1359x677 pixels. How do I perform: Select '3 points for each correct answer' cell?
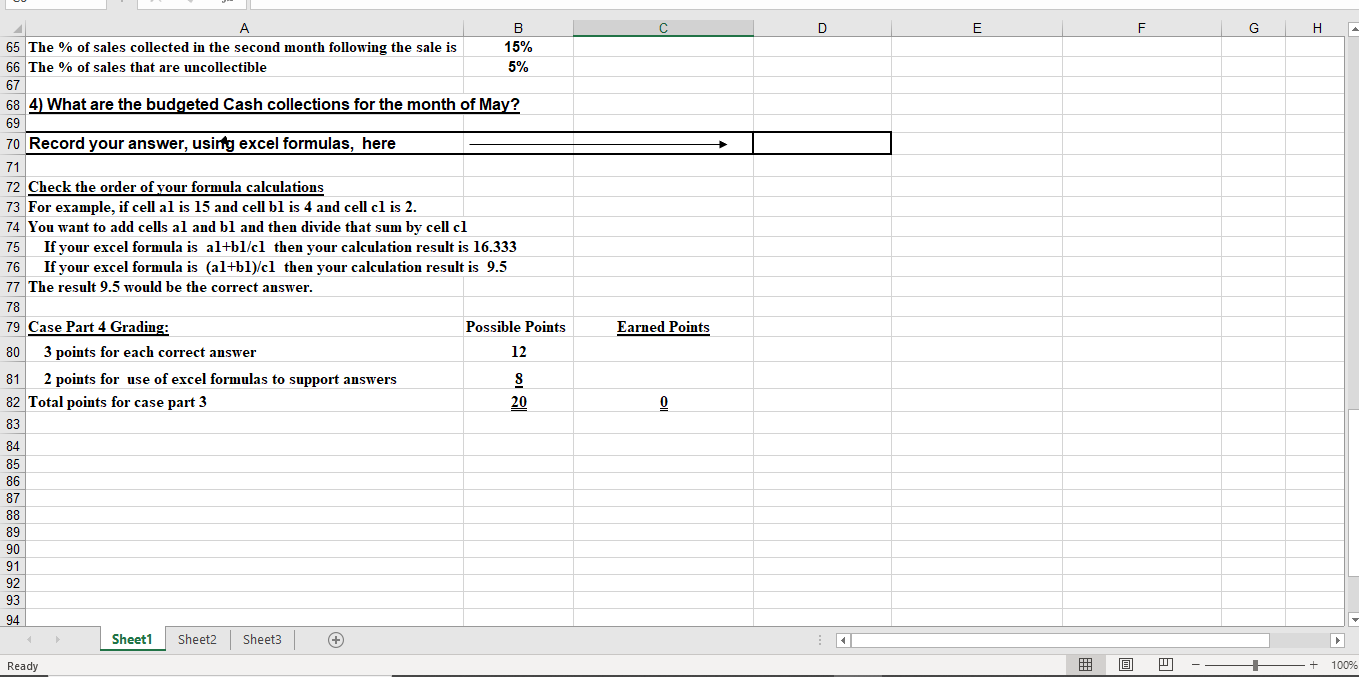(244, 352)
